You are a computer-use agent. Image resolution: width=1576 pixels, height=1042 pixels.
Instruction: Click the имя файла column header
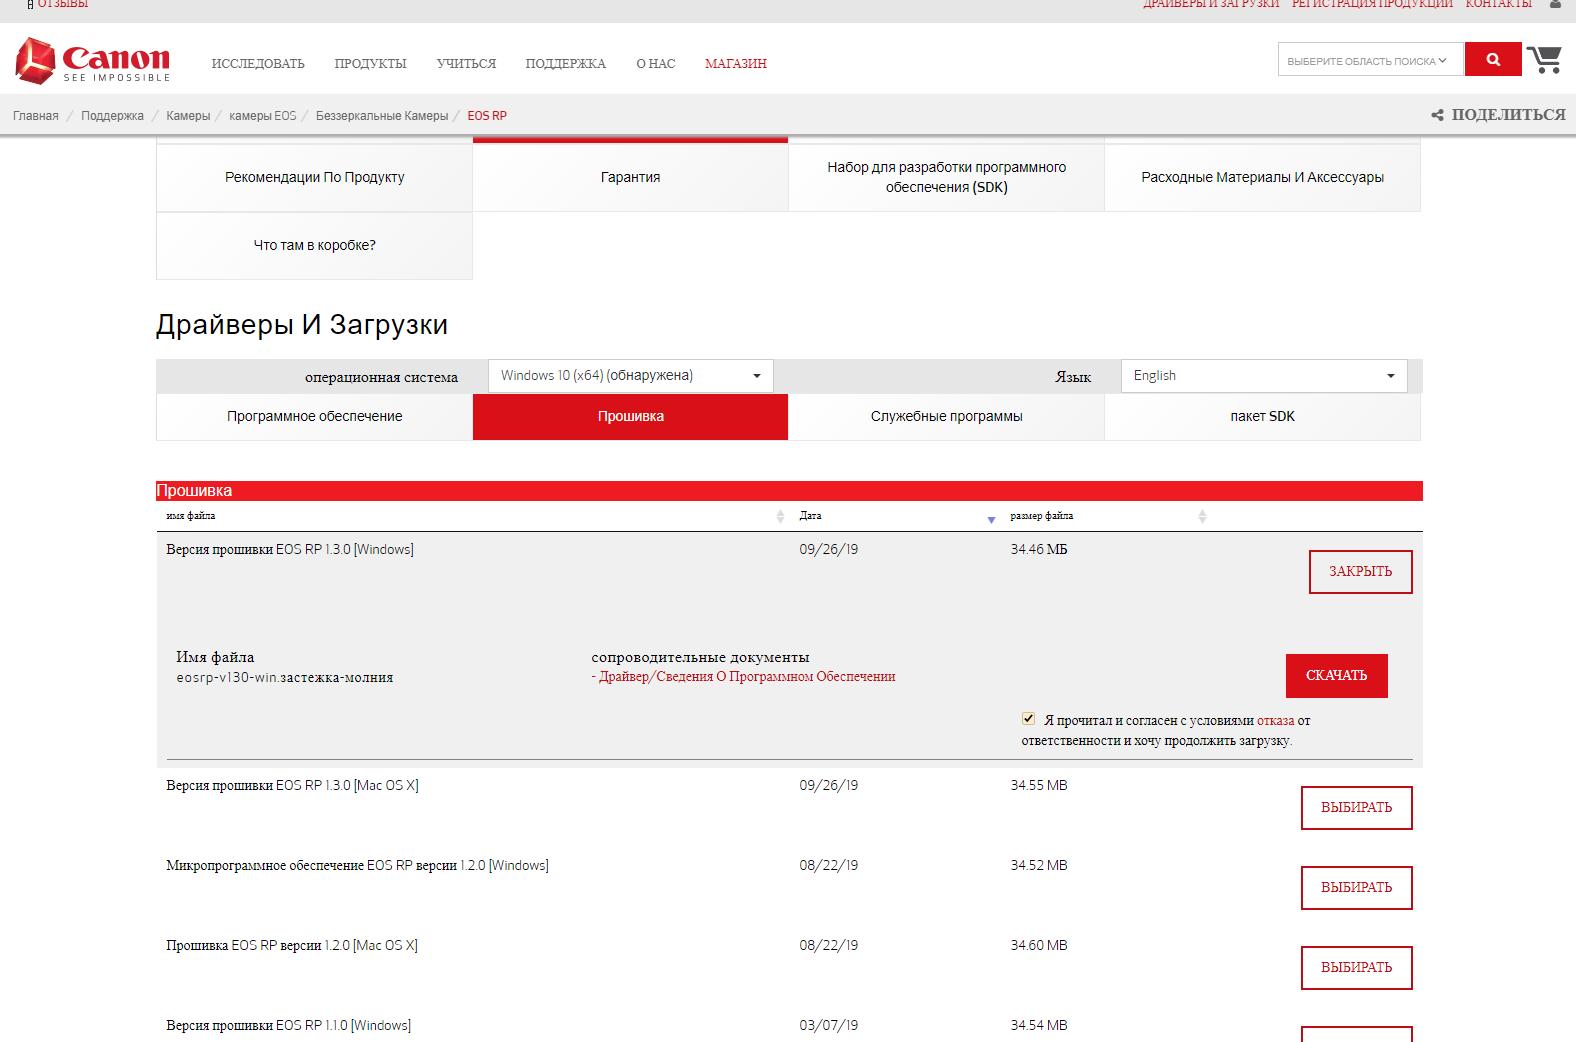[x=191, y=516]
